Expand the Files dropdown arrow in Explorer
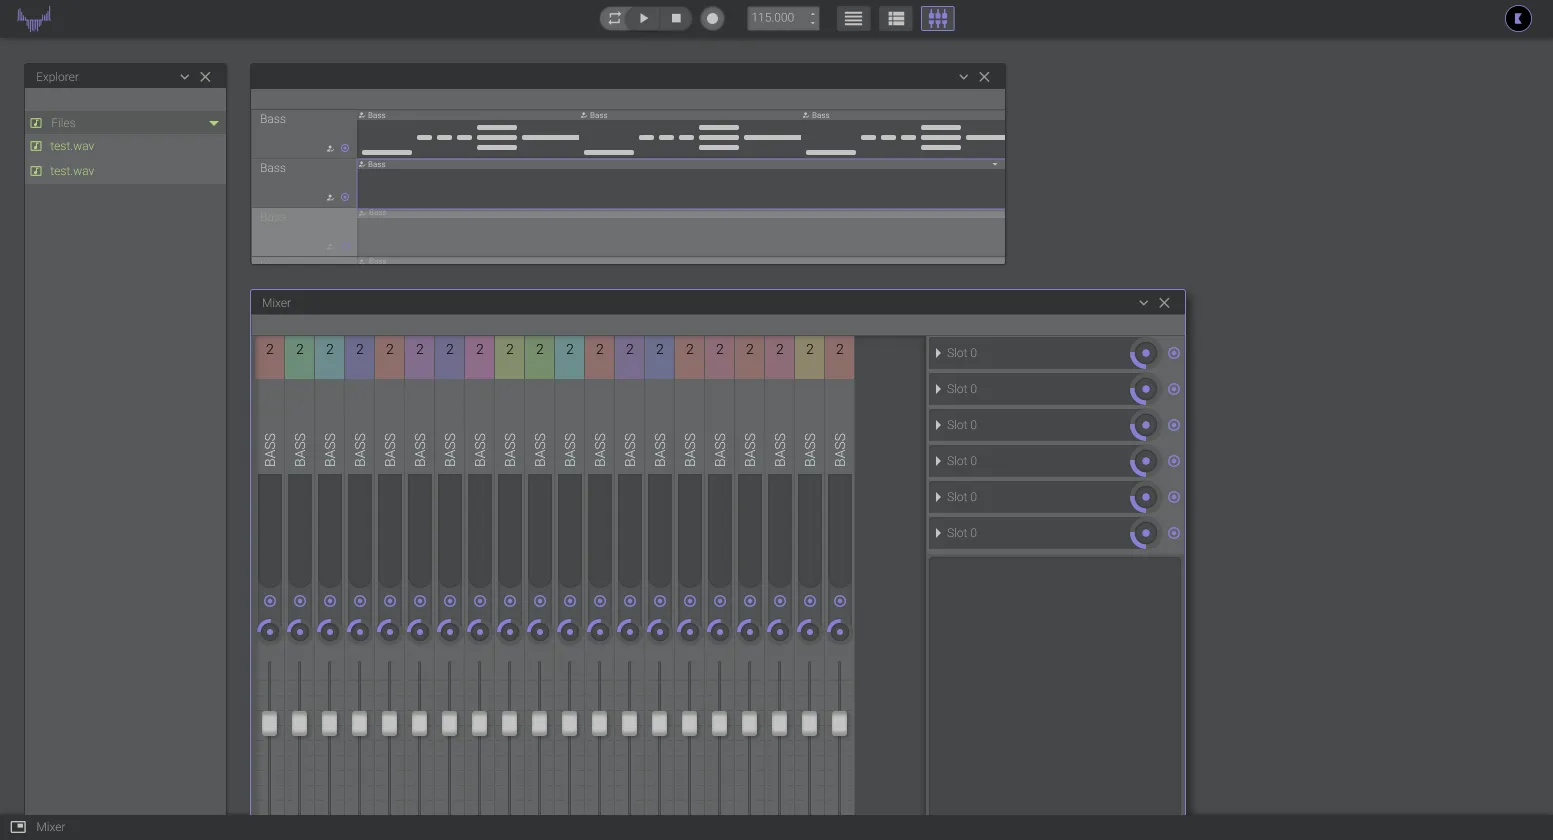 [213, 123]
